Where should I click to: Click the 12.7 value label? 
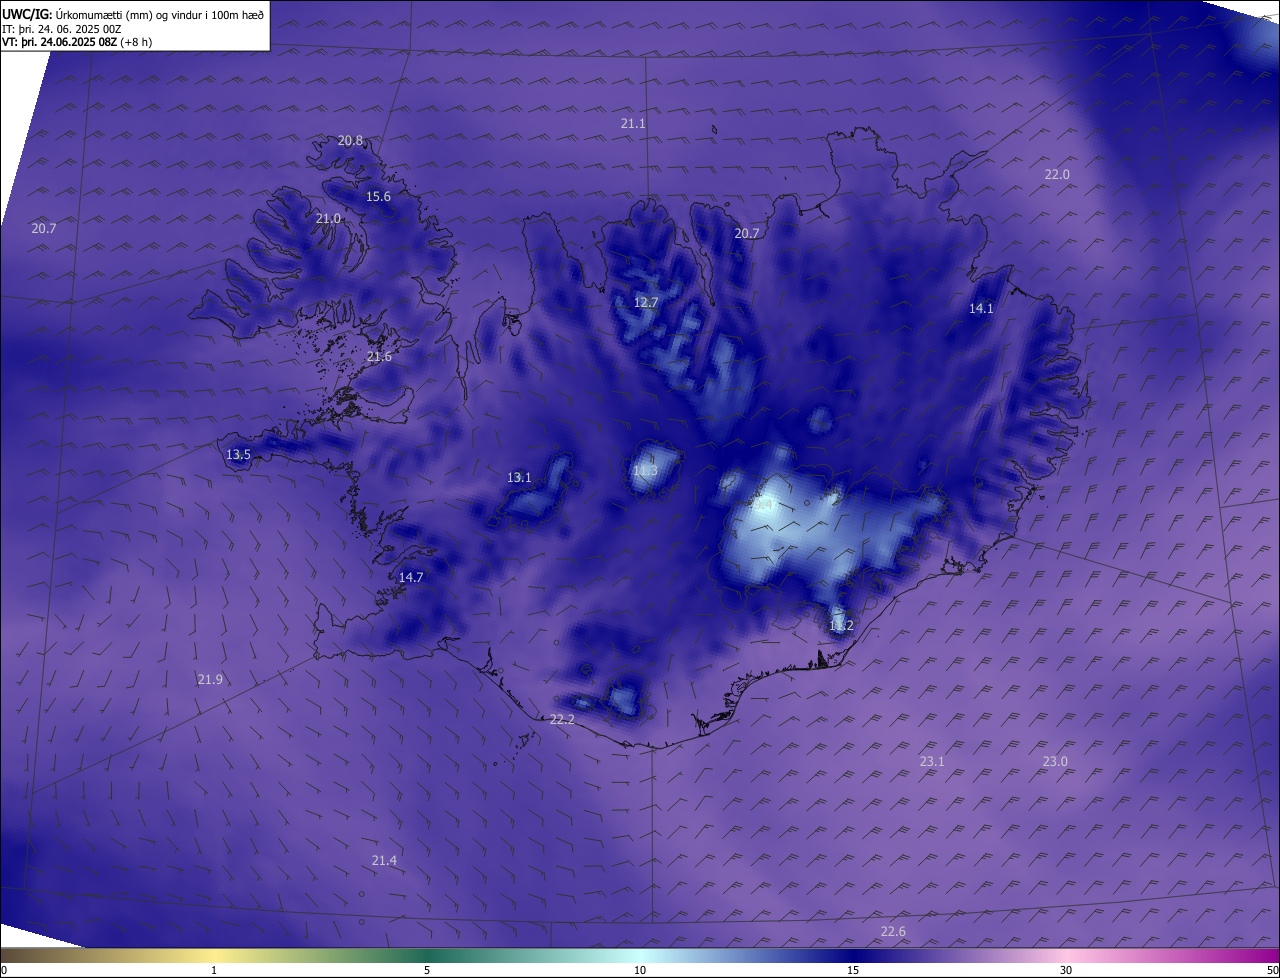[x=646, y=303]
